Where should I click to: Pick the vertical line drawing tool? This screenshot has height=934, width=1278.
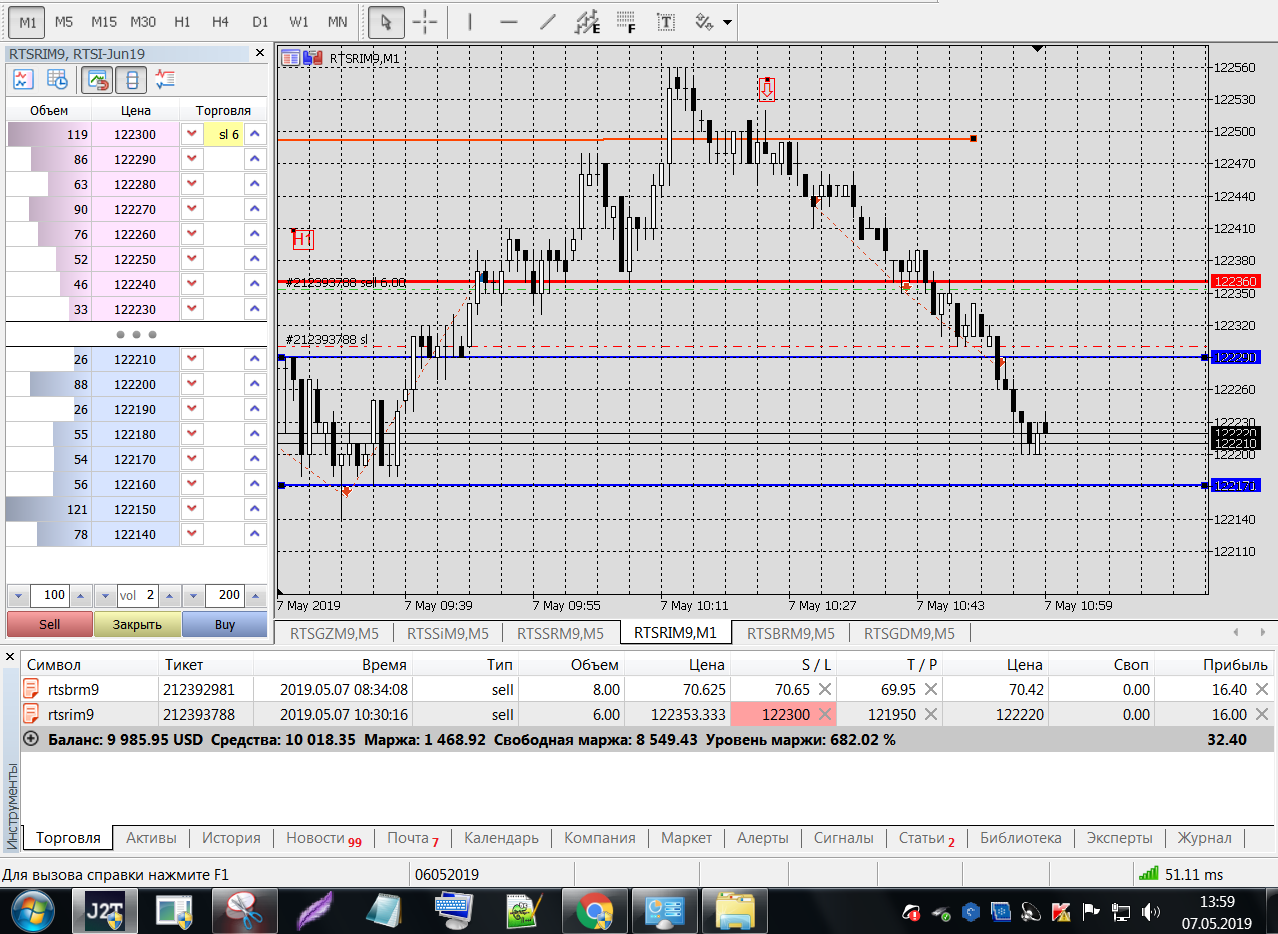click(470, 21)
